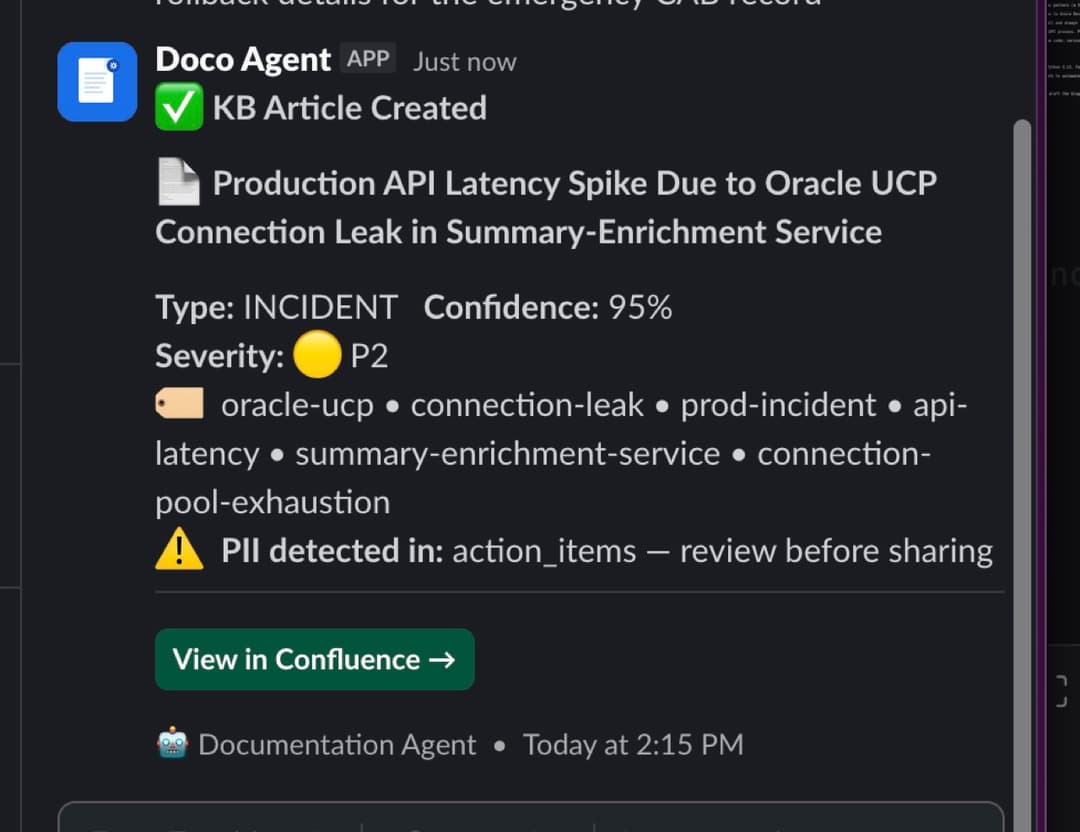Click the 'oracle-ucp' tag

click(x=298, y=405)
